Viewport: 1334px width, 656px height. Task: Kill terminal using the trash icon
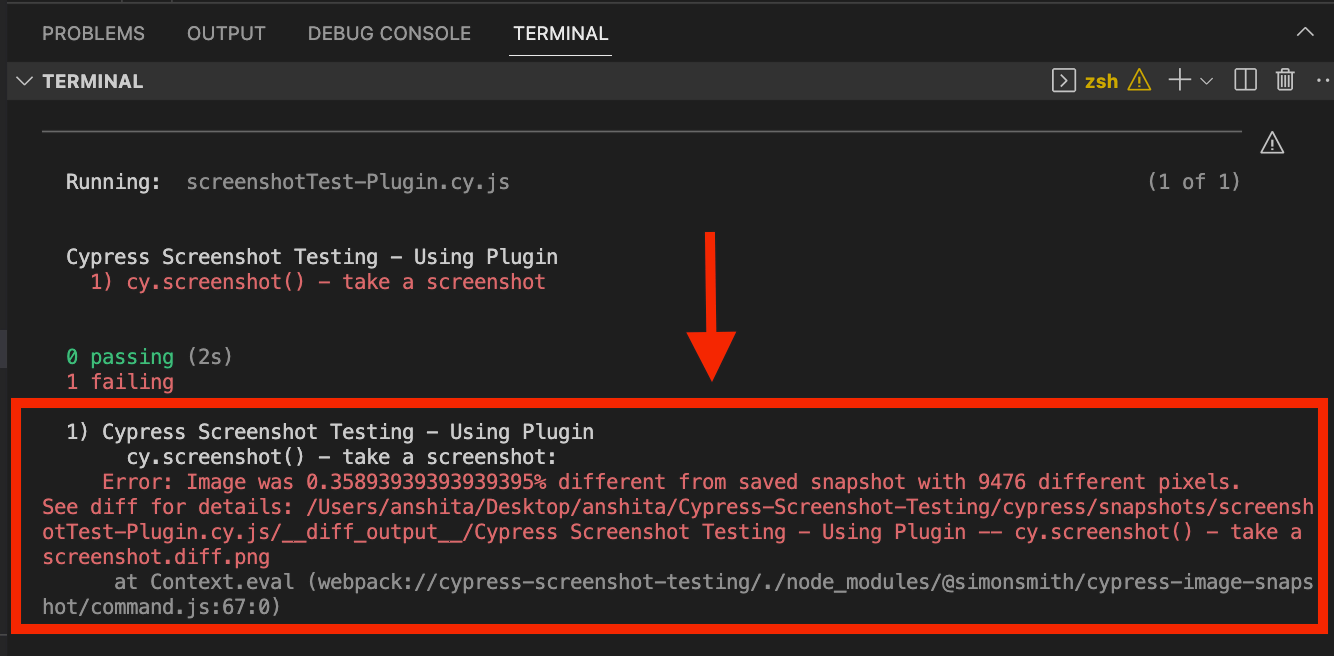[1285, 81]
